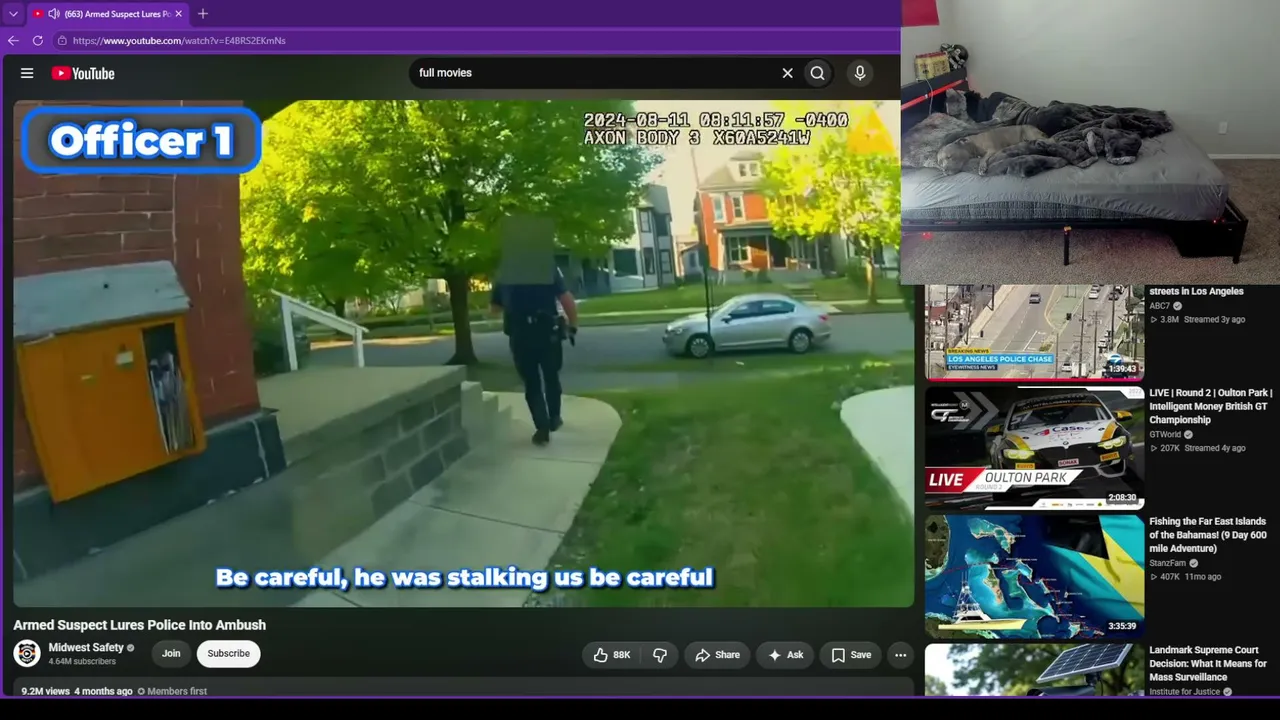Share this video
The image size is (1280, 720).
tap(717, 655)
